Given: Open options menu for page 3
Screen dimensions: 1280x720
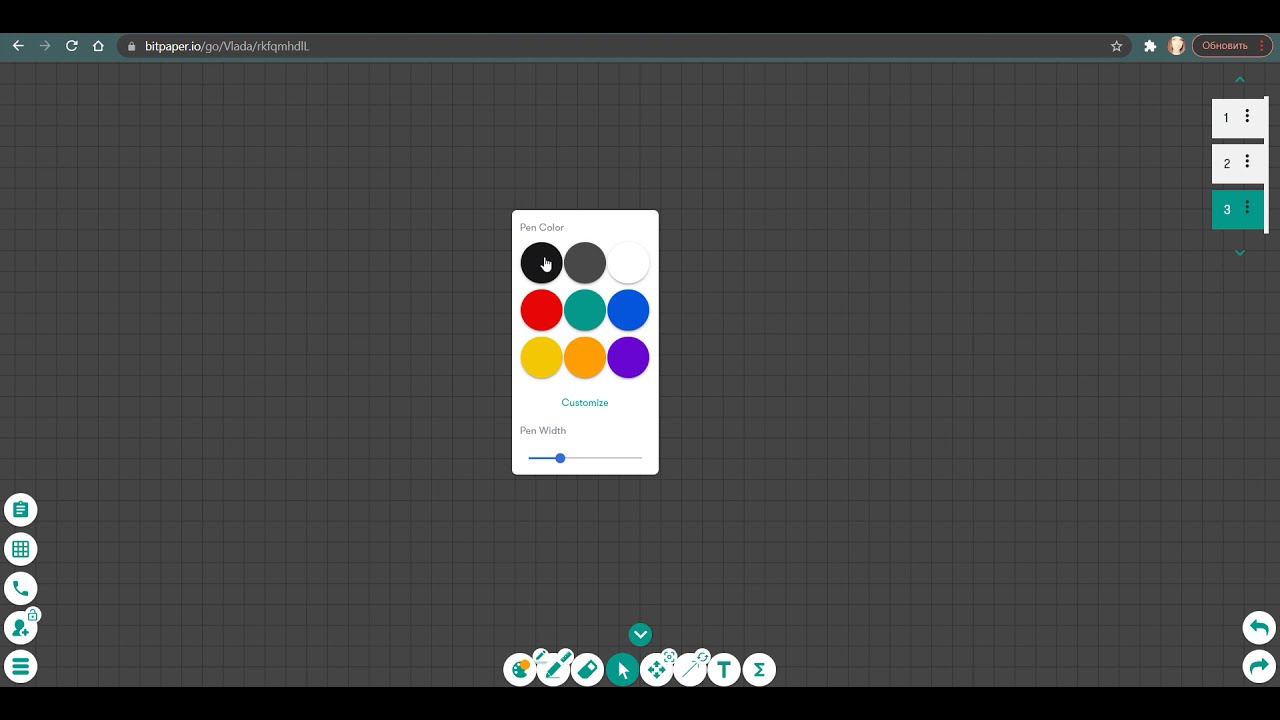Looking at the screenshot, I should point(1247,209).
